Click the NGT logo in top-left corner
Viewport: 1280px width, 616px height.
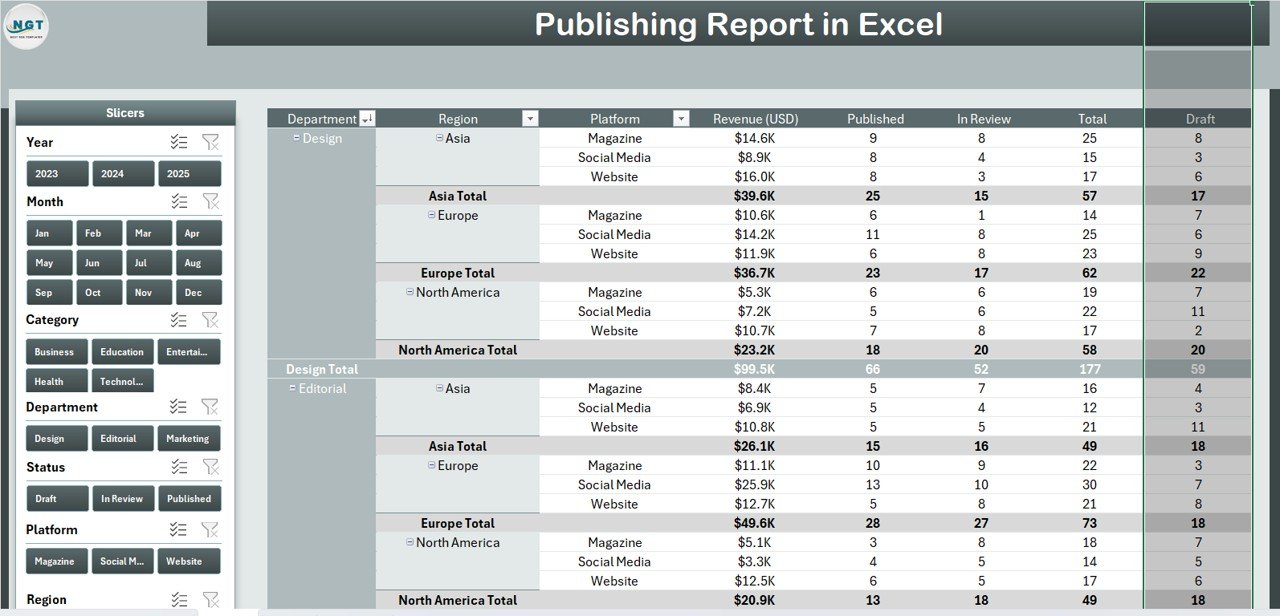[26, 27]
